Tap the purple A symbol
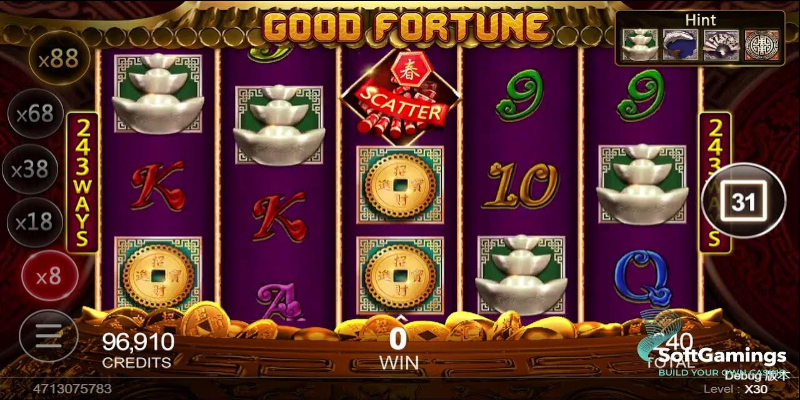The width and height of the screenshot is (800, 400). pos(279,303)
